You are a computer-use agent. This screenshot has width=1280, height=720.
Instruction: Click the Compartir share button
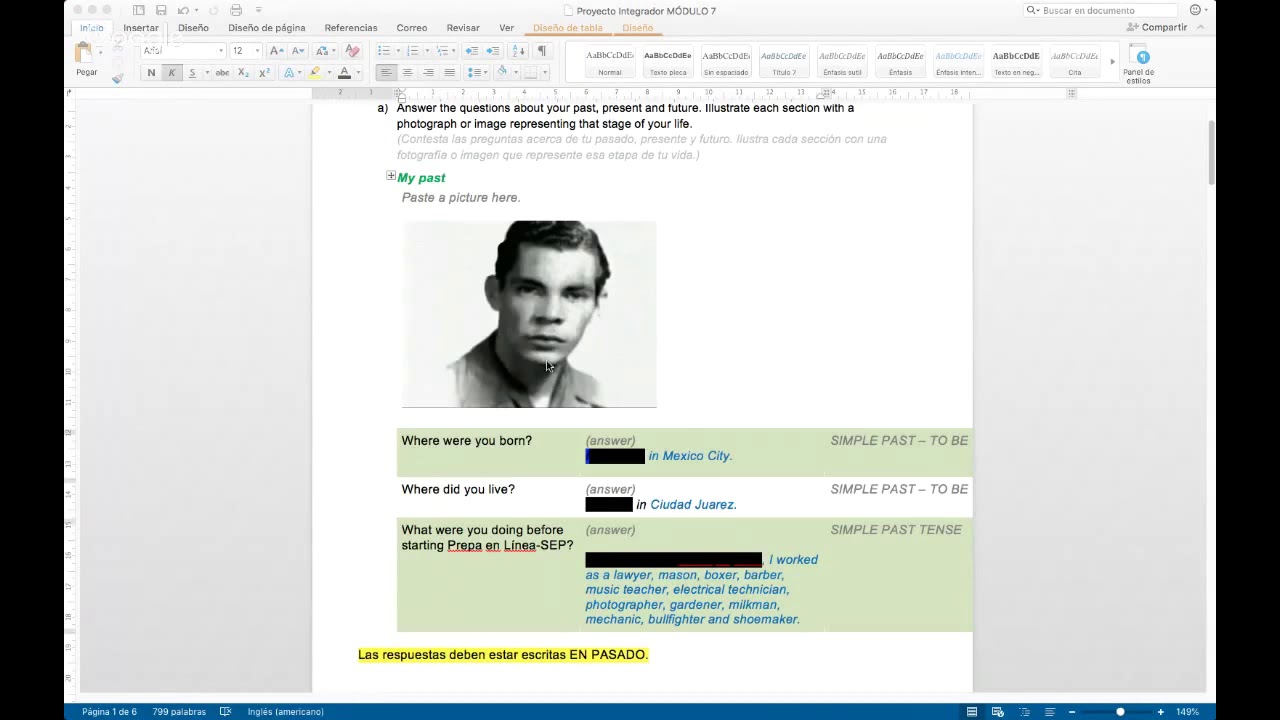tap(1157, 27)
